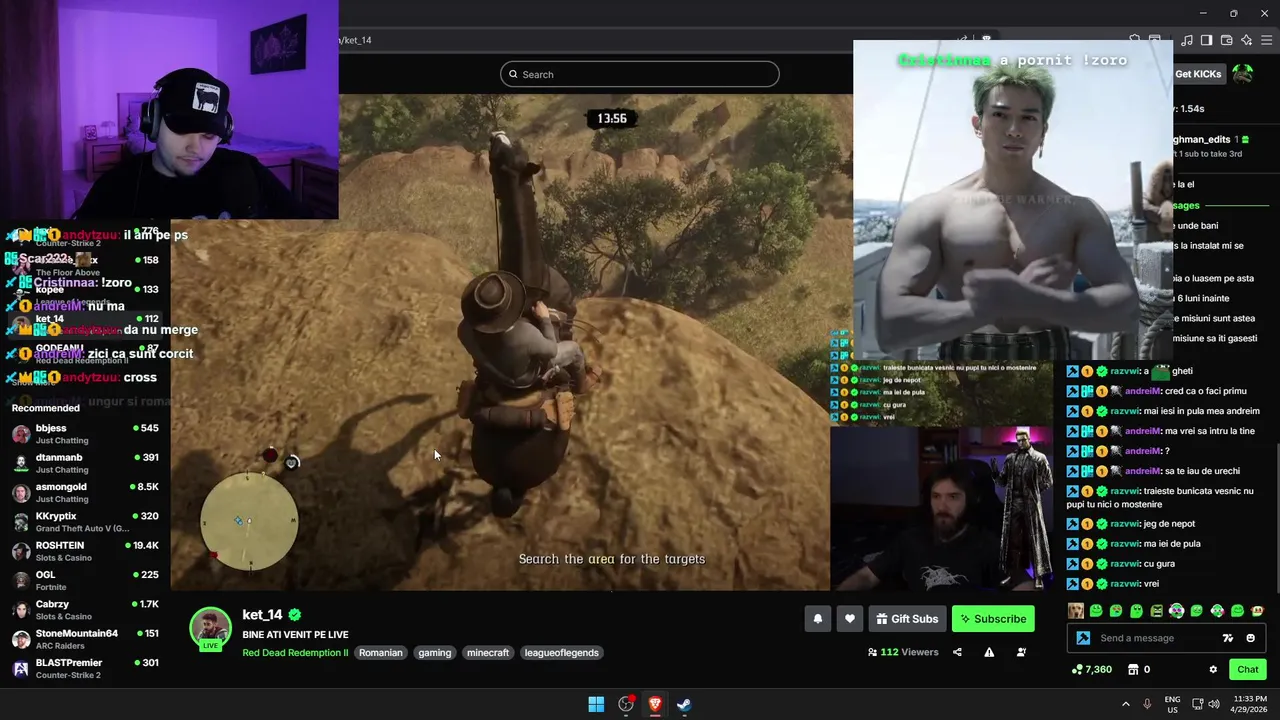Image resolution: width=1280 pixels, height=720 pixels.
Task: Click the green Subscribe button
Action: click(x=993, y=619)
